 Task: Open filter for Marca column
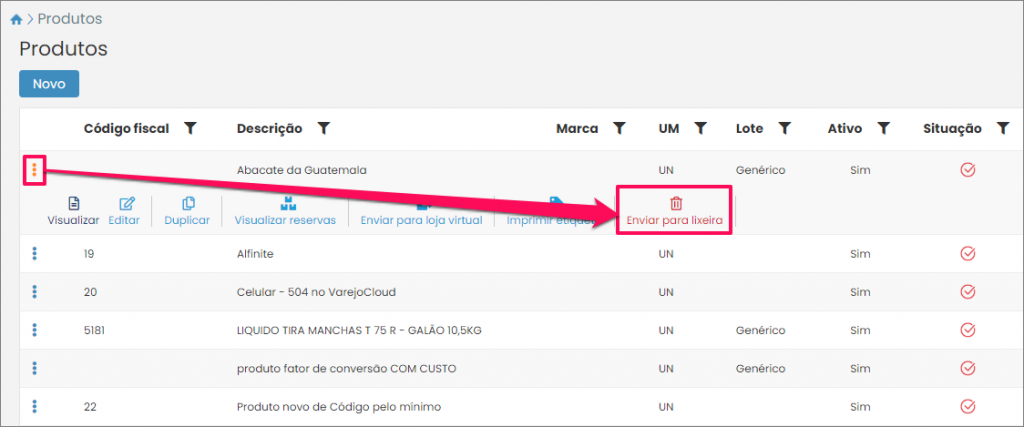[619, 128]
